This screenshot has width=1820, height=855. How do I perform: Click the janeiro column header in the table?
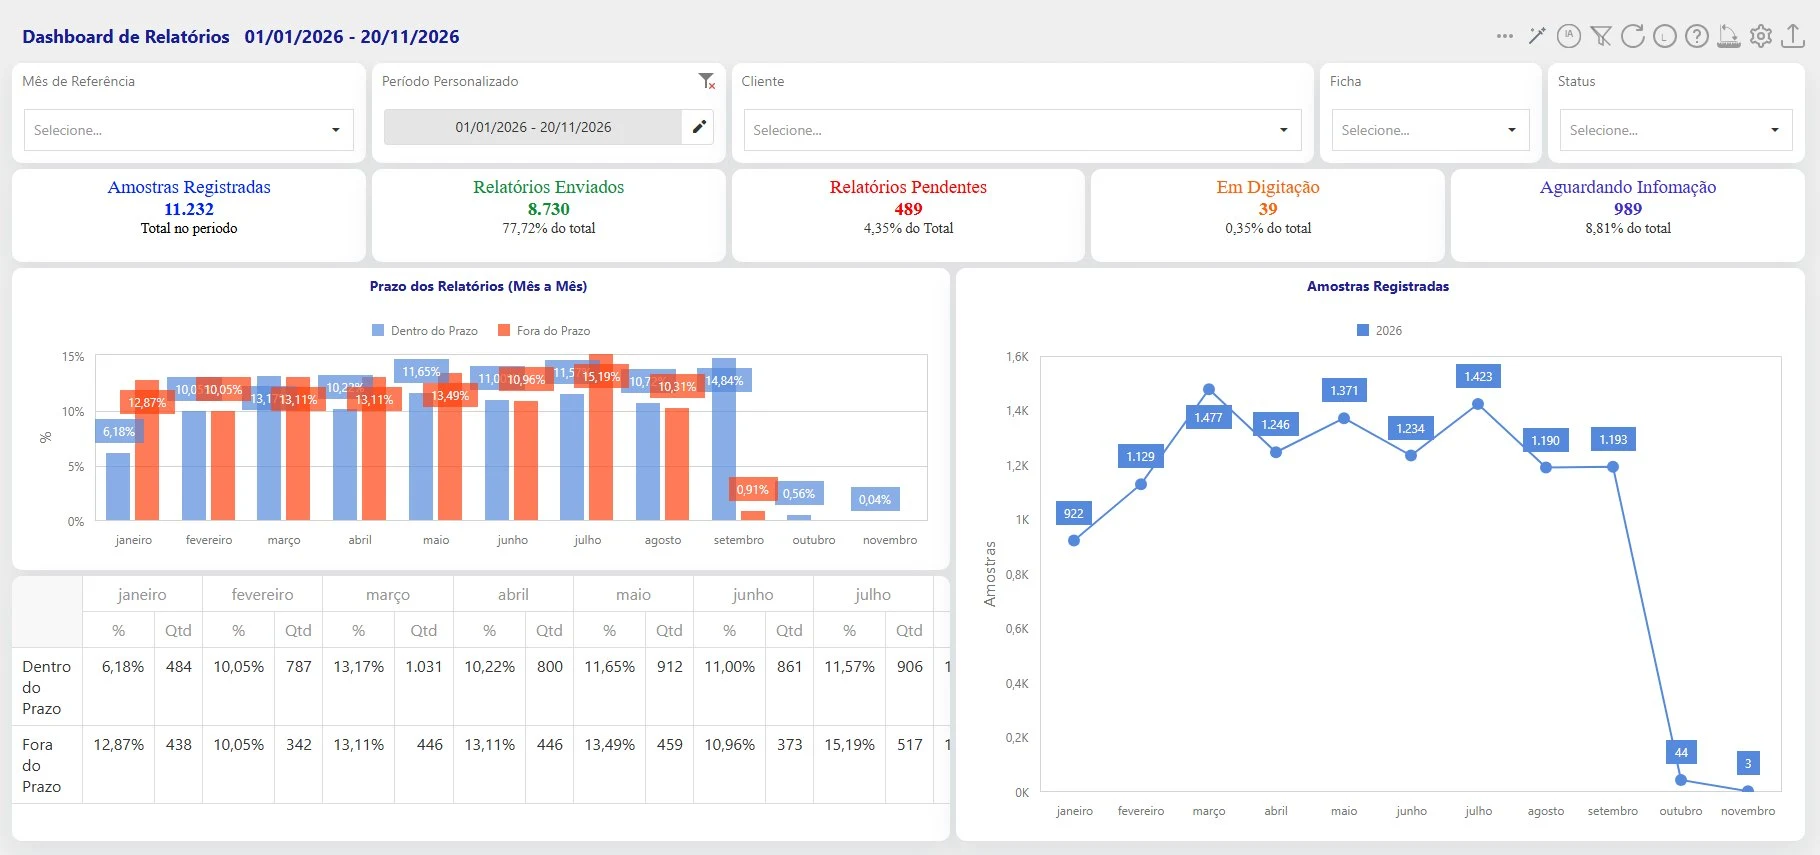coord(142,594)
